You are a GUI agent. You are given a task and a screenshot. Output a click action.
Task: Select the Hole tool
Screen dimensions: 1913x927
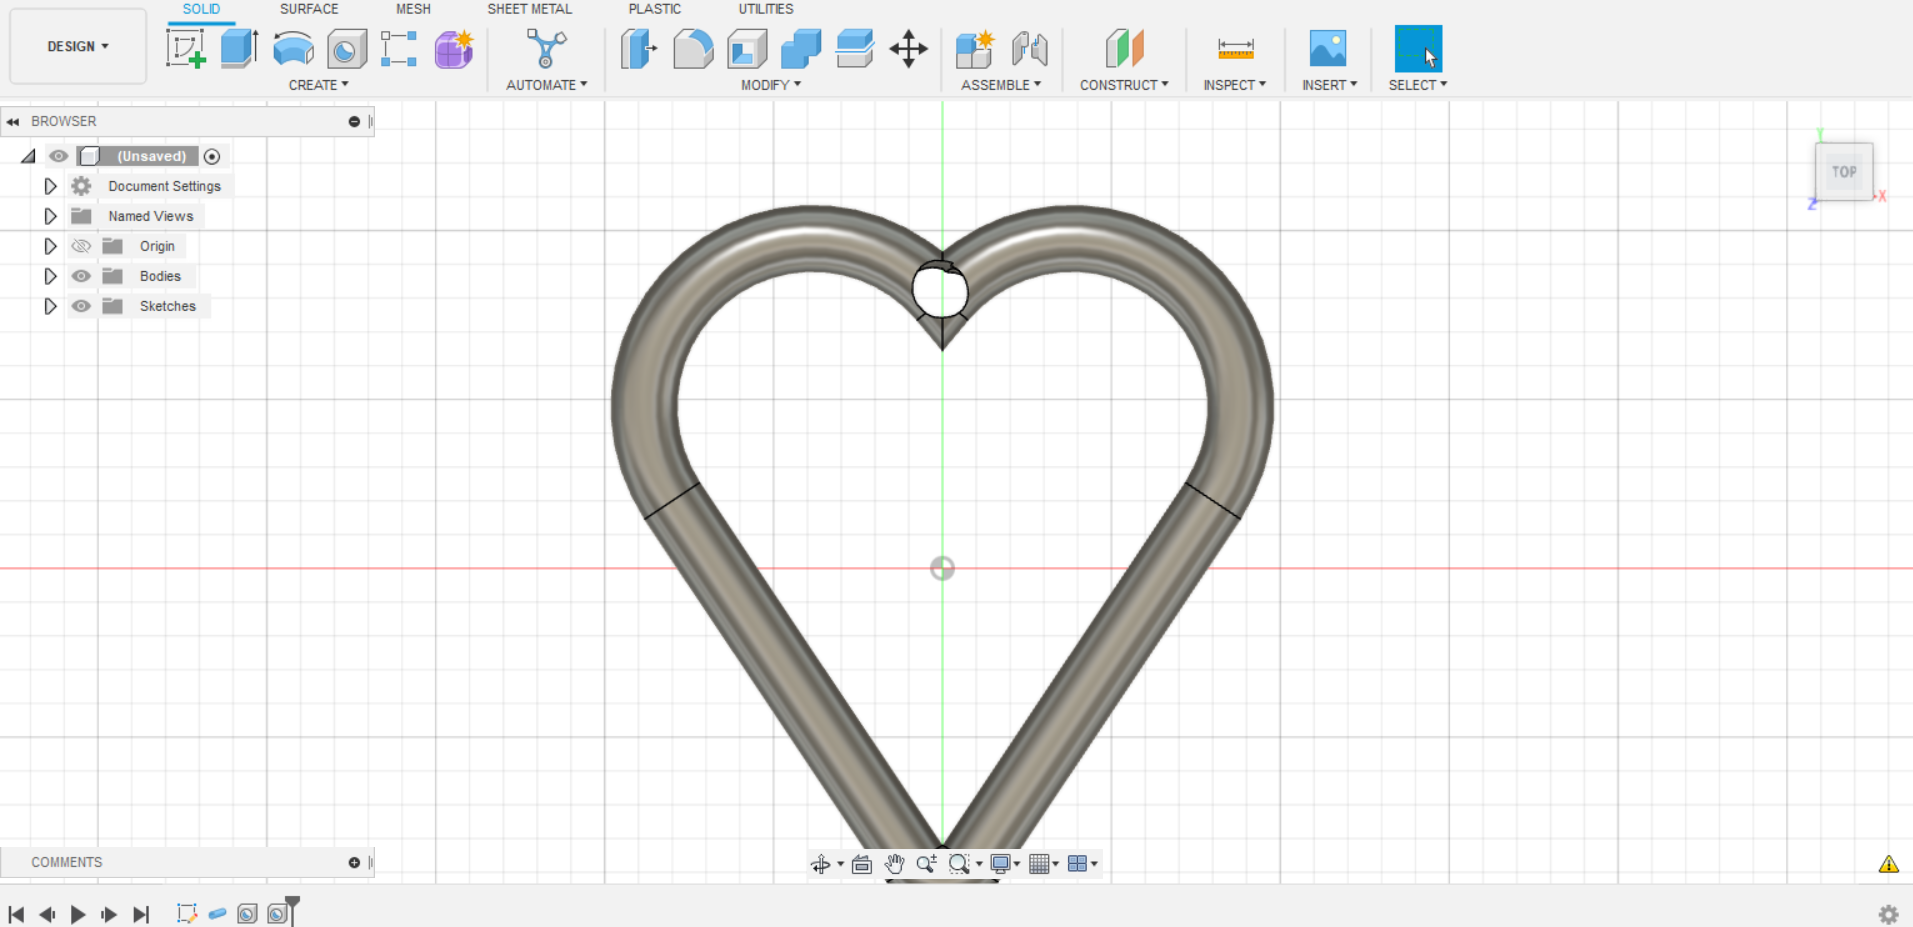click(x=347, y=48)
